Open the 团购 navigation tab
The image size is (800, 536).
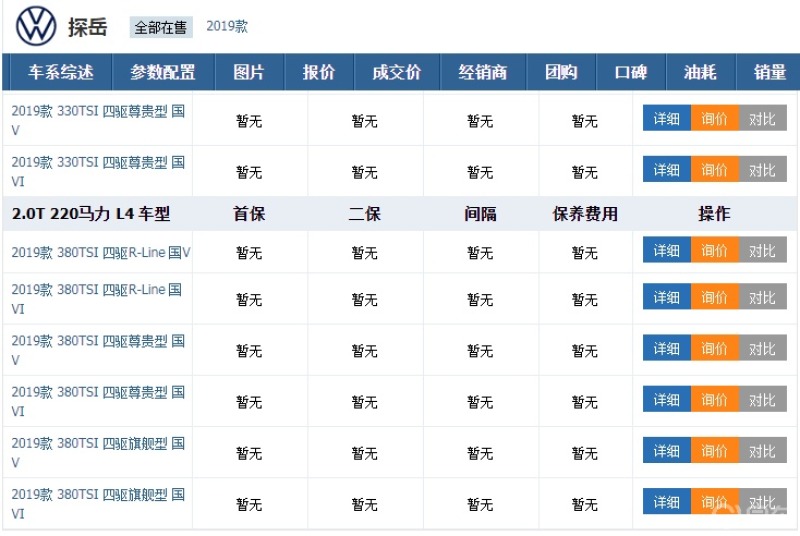561,72
